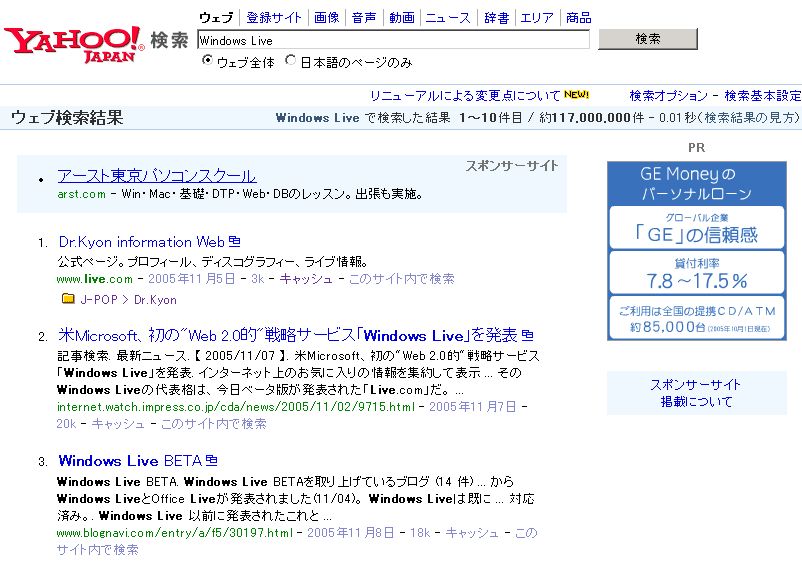Select the 日本語のページのみ radio button

291,60
